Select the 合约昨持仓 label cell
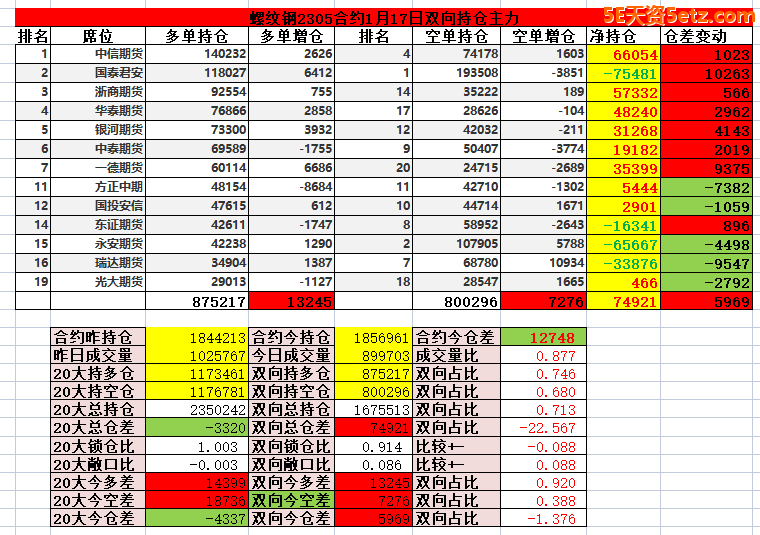The height and width of the screenshot is (535, 760). (99, 338)
